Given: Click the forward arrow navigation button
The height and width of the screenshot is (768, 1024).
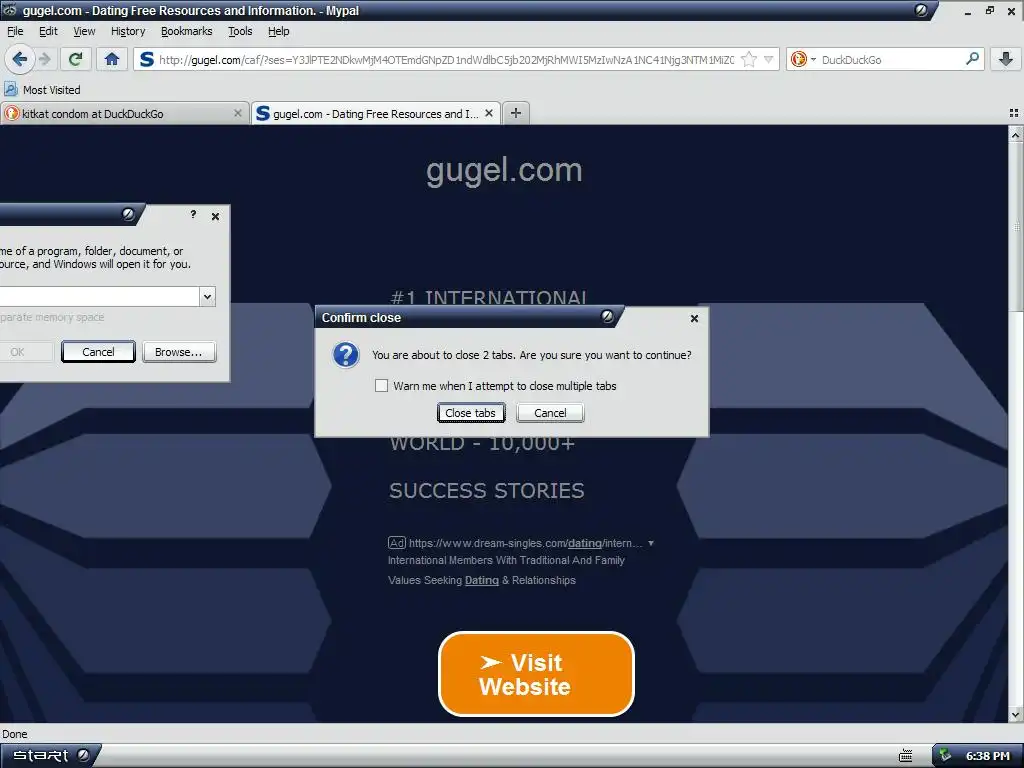Looking at the screenshot, I should point(45,59).
